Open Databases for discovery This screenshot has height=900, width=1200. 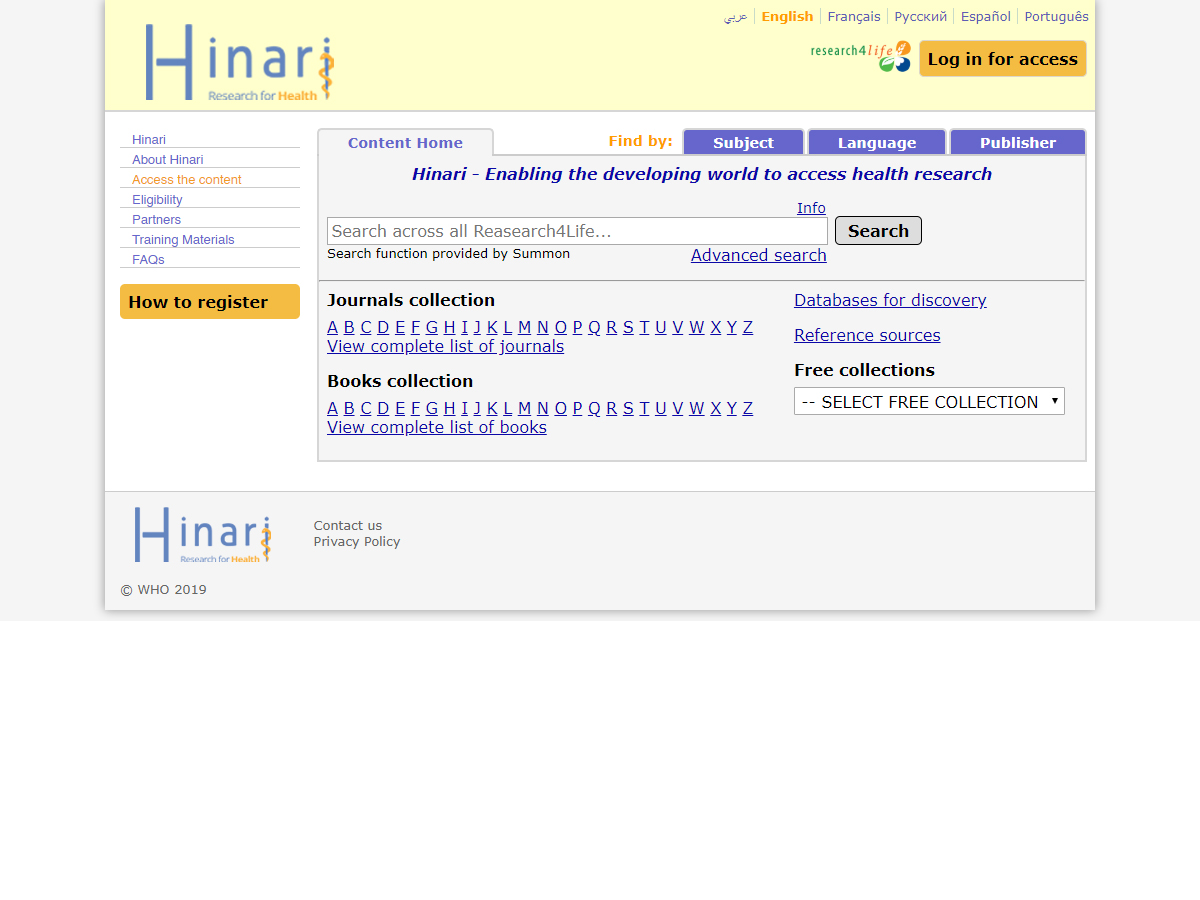(889, 300)
